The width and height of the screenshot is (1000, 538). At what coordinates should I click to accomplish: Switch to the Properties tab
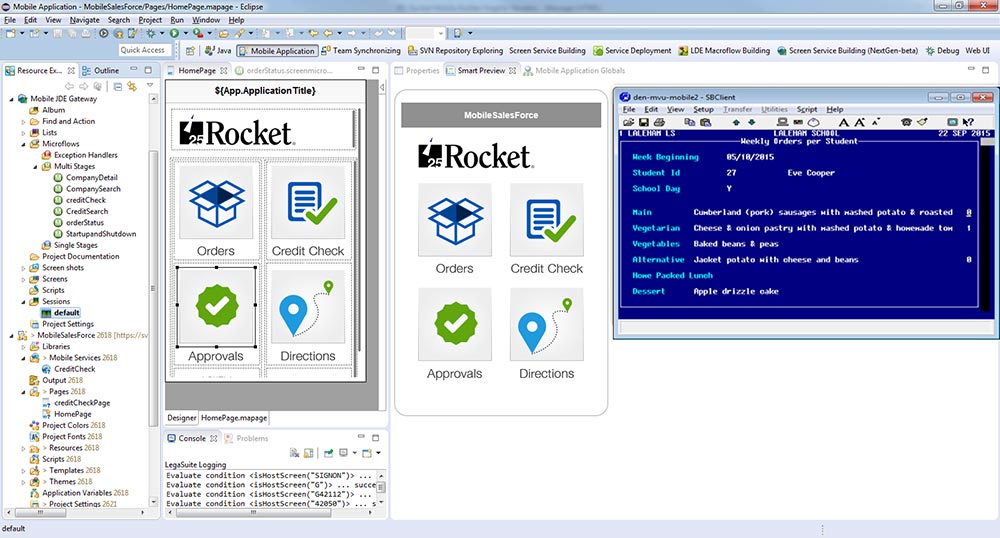pyautogui.click(x=417, y=71)
